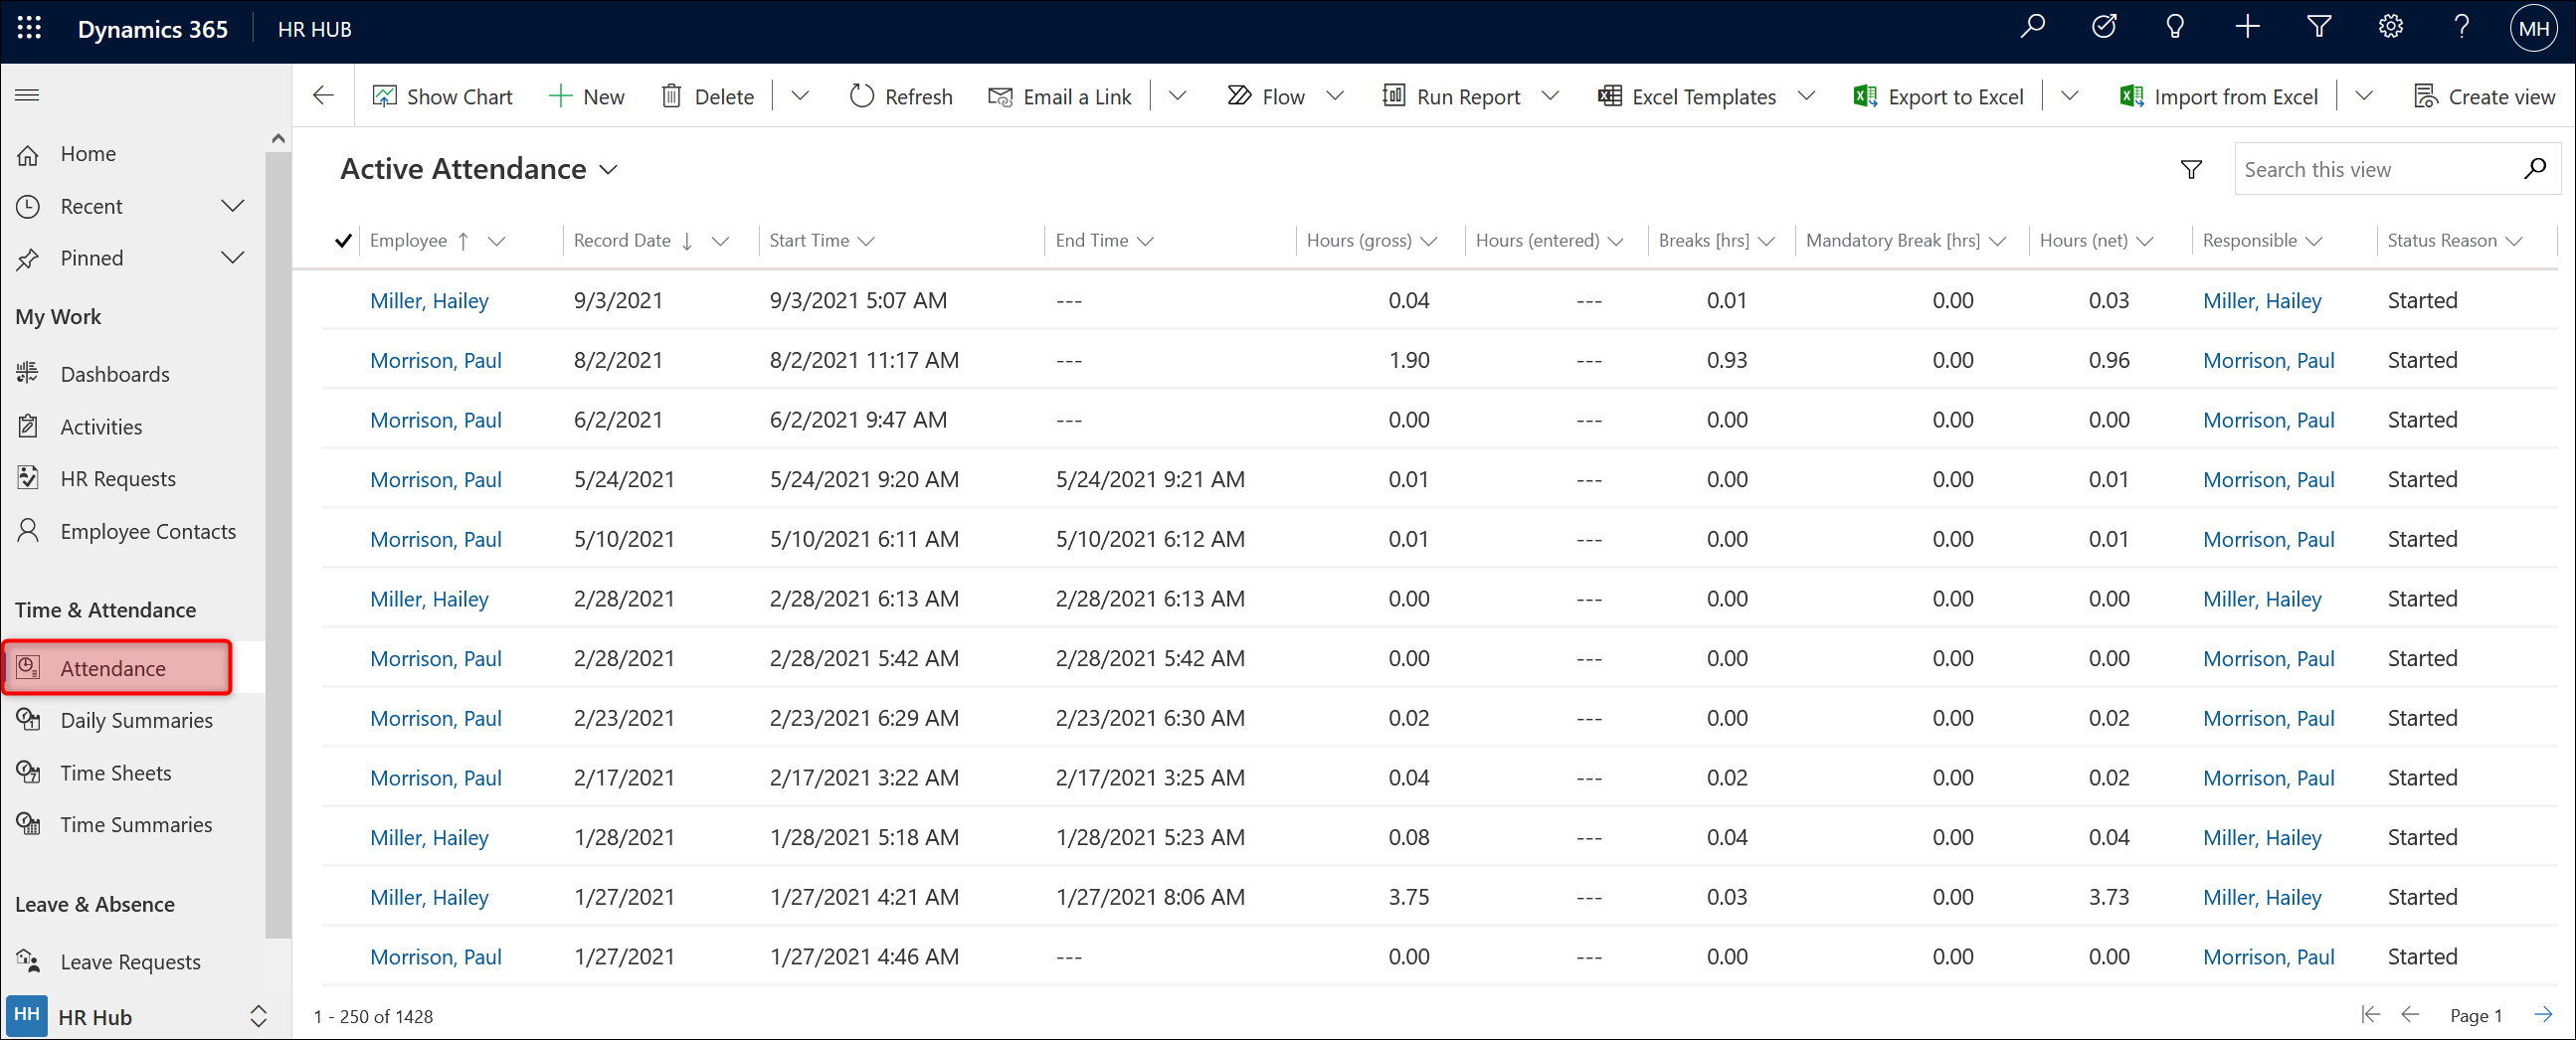Screen dimensions: 2576x1040
Task: Open the Settings gear icon
Action: pyautogui.click(x=2390, y=27)
